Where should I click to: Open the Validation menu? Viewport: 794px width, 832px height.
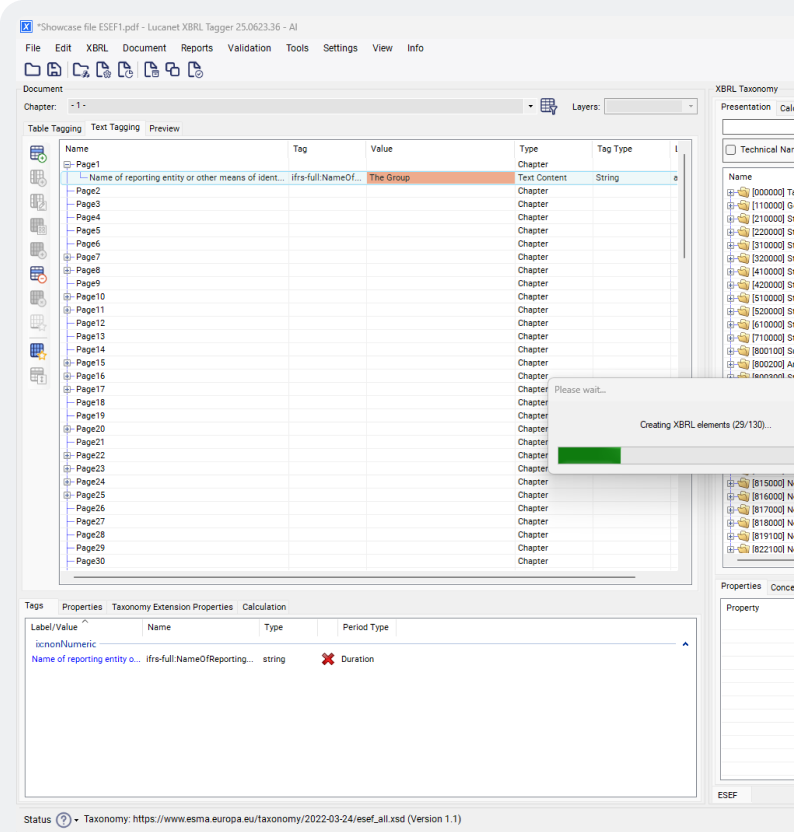(249, 48)
